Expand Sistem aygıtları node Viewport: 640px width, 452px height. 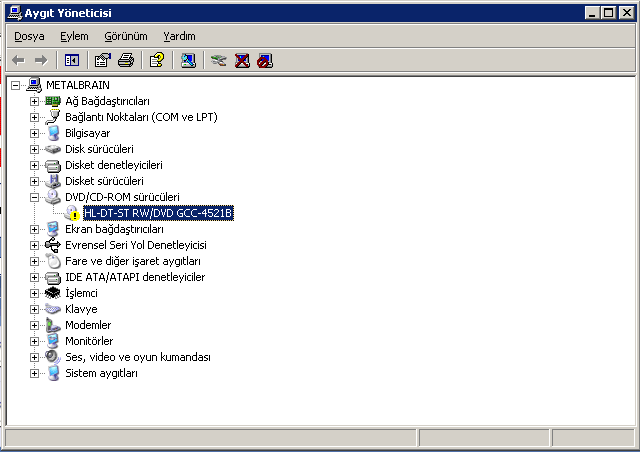tap(34, 373)
